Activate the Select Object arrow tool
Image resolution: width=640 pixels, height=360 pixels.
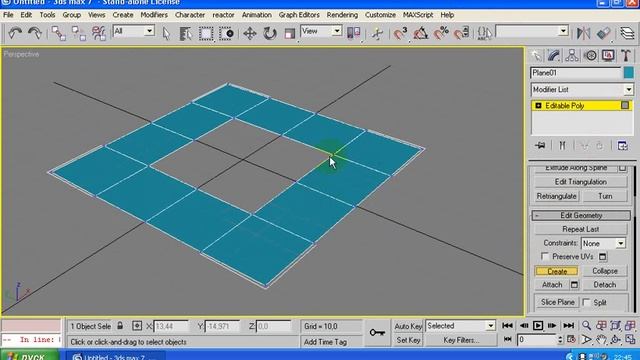(x=166, y=33)
